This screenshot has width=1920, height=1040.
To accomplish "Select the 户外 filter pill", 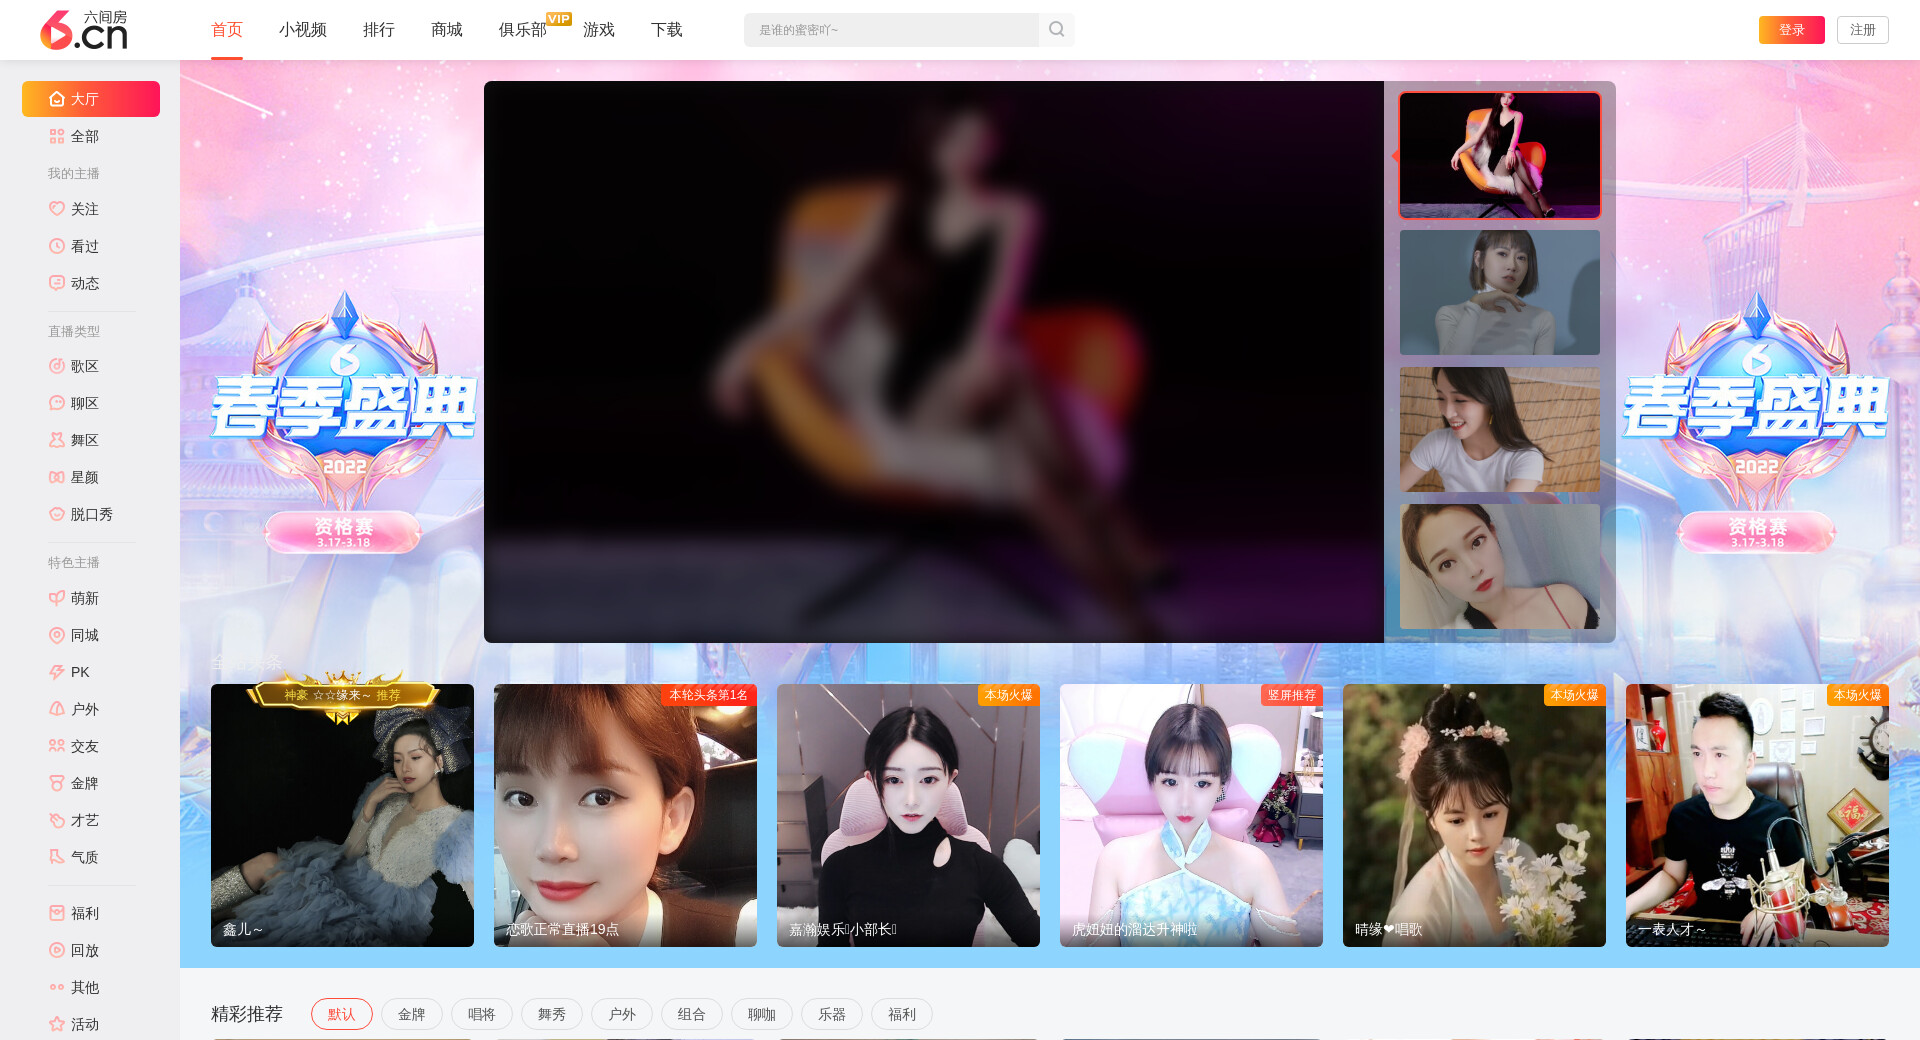I will click(x=621, y=1014).
